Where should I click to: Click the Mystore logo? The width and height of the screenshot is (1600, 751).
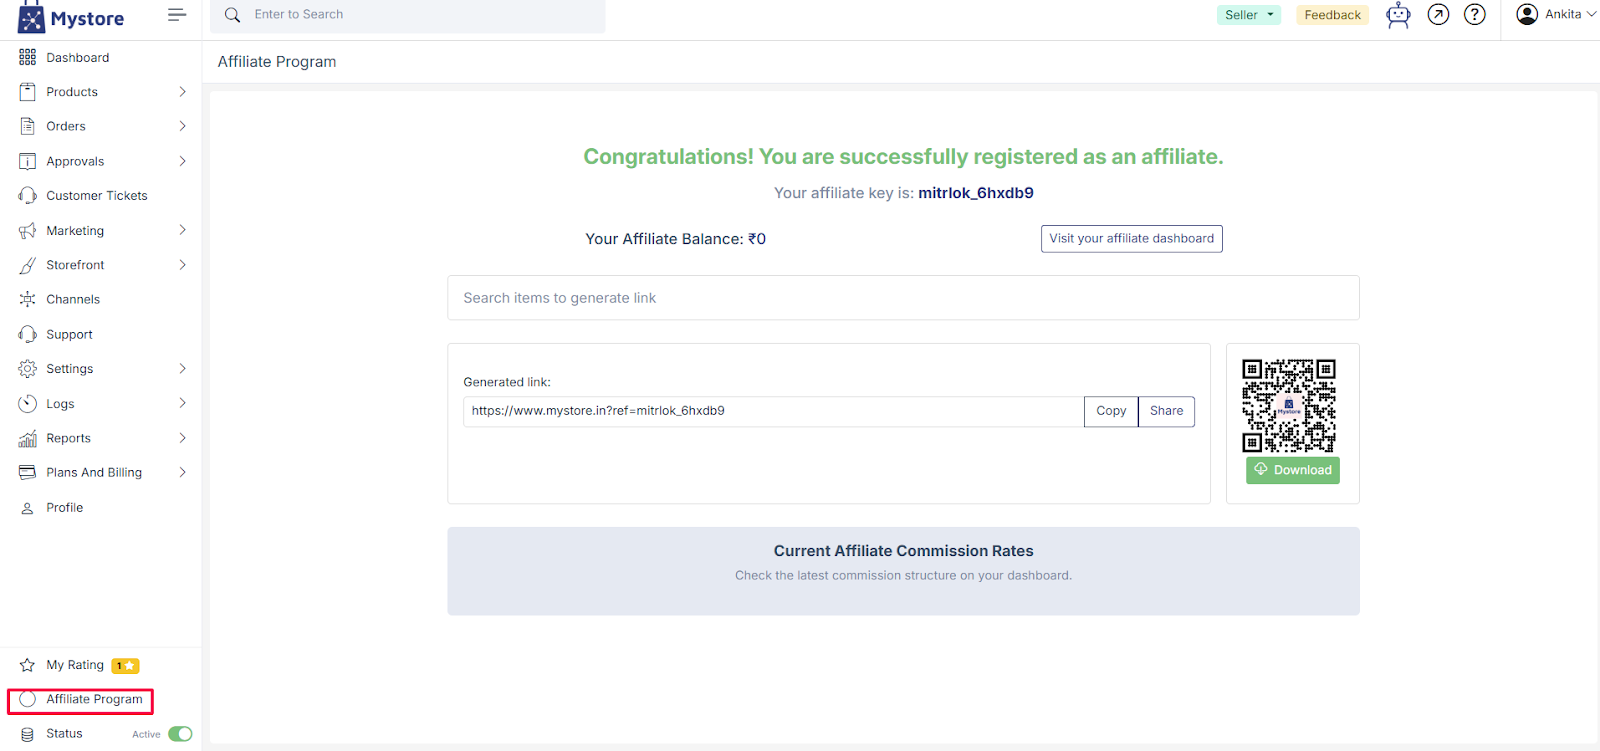coord(71,18)
